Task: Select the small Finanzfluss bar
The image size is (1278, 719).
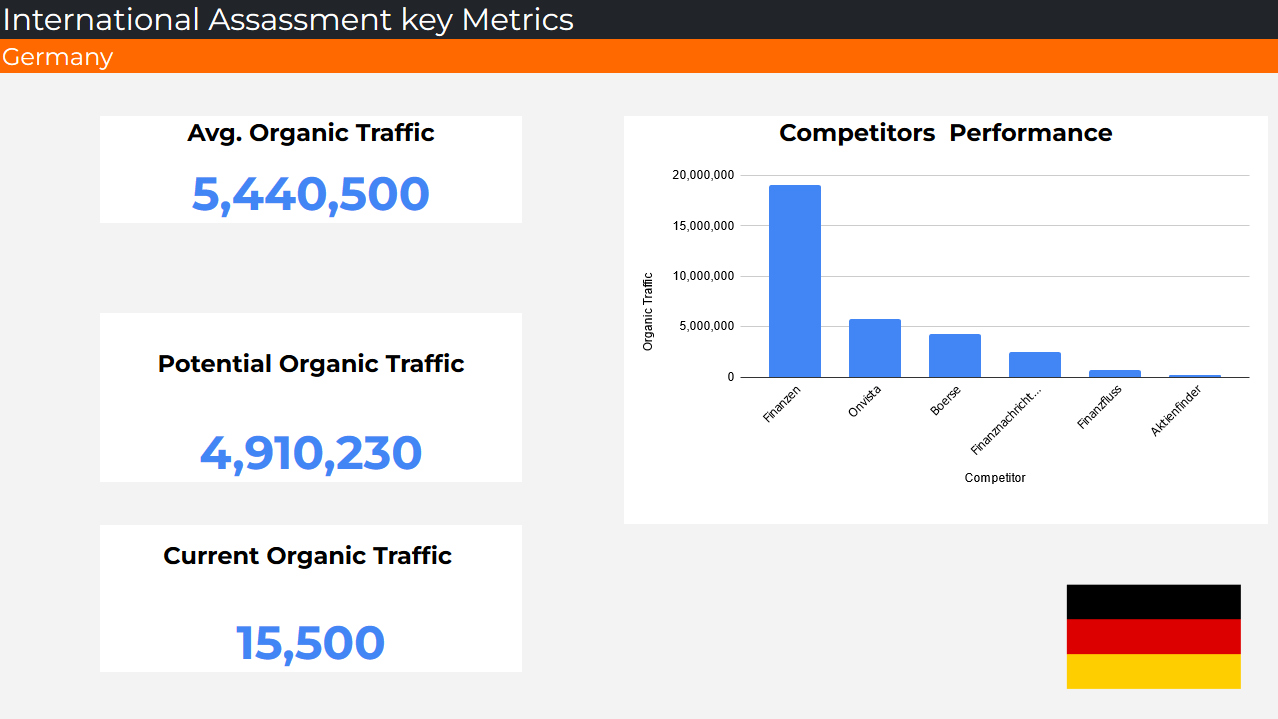Action: pos(1114,373)
